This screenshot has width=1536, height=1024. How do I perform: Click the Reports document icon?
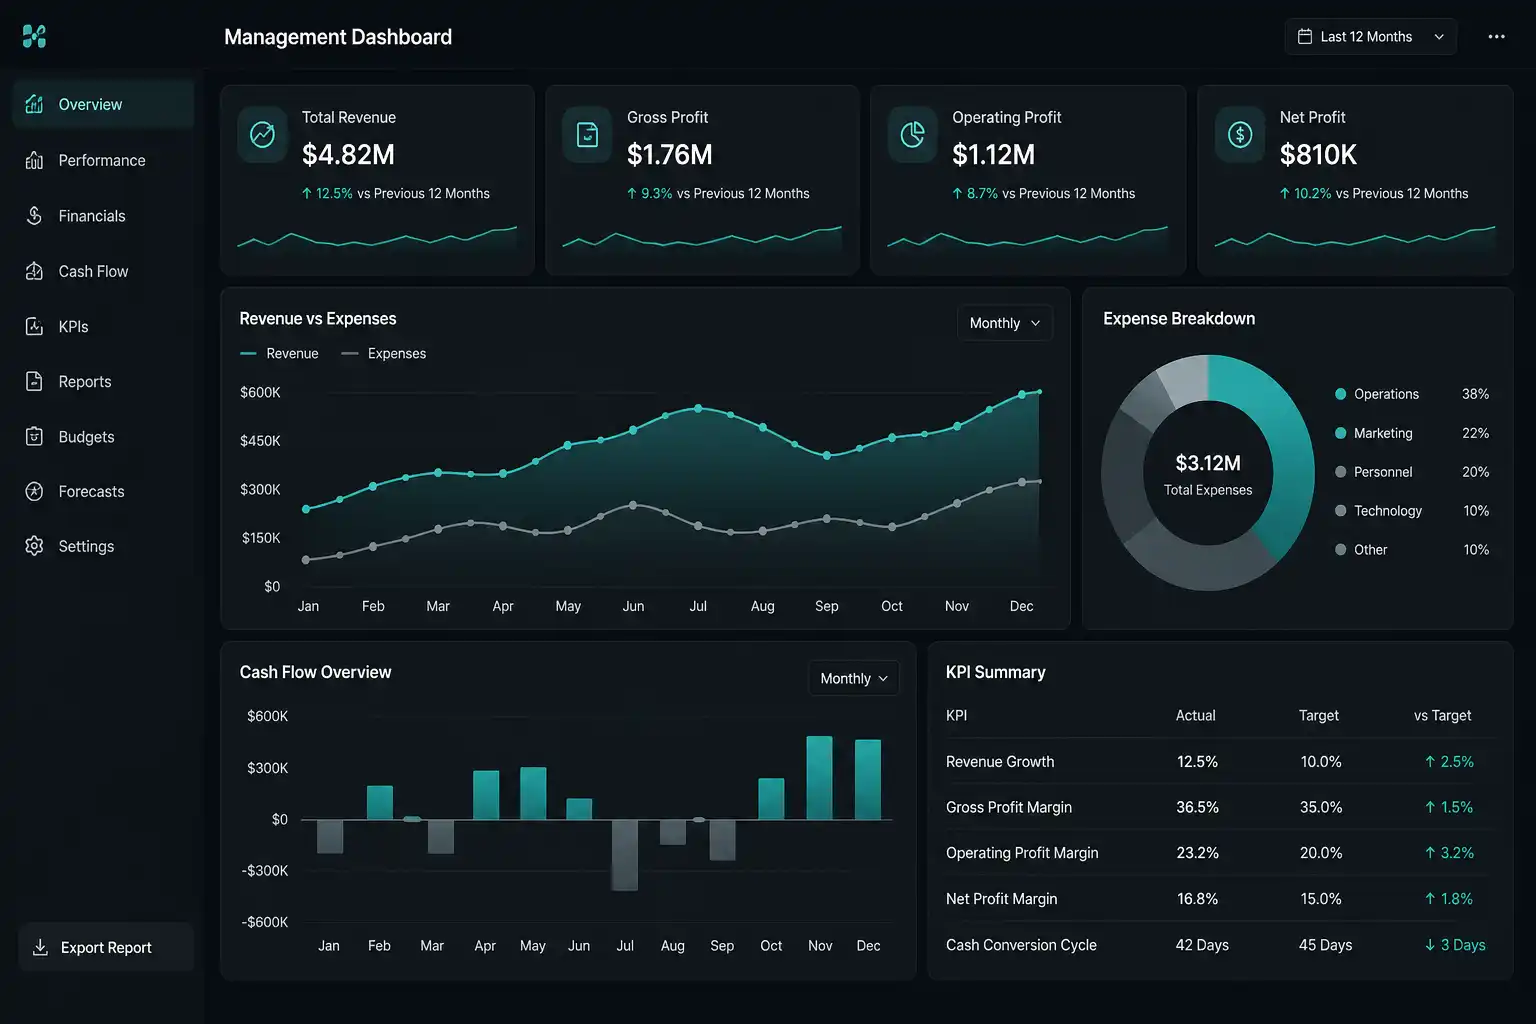click(34, 381)
